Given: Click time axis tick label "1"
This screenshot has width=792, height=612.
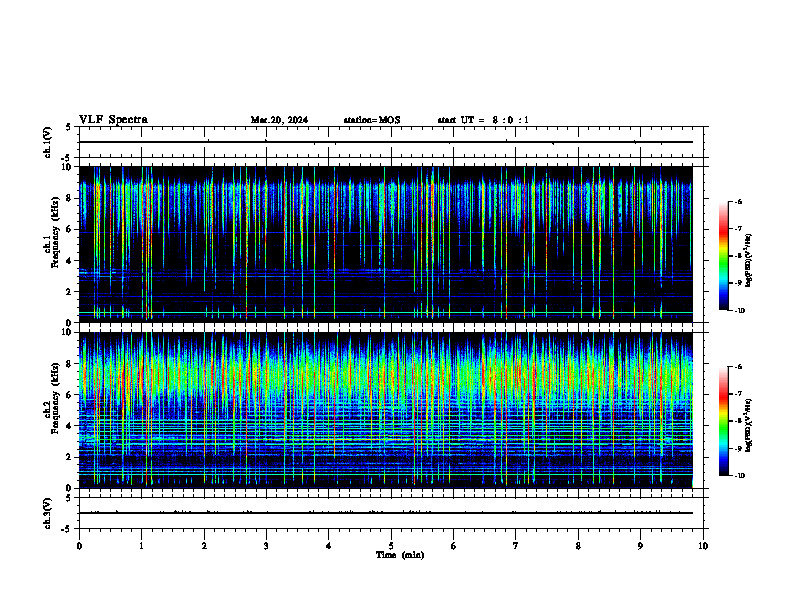Looking at the screenshot, I should pos(142,546).
